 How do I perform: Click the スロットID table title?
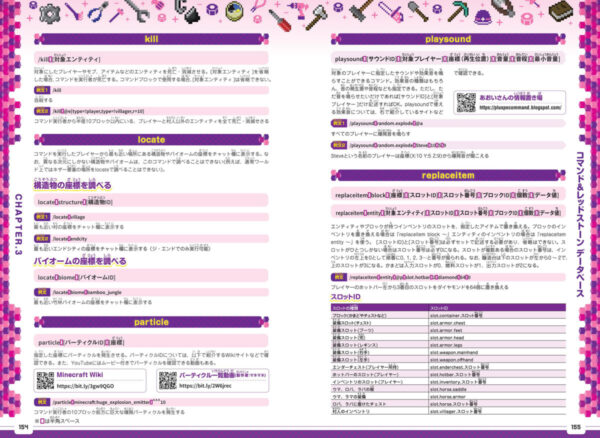pyautogui.click(x=346, y=297)
